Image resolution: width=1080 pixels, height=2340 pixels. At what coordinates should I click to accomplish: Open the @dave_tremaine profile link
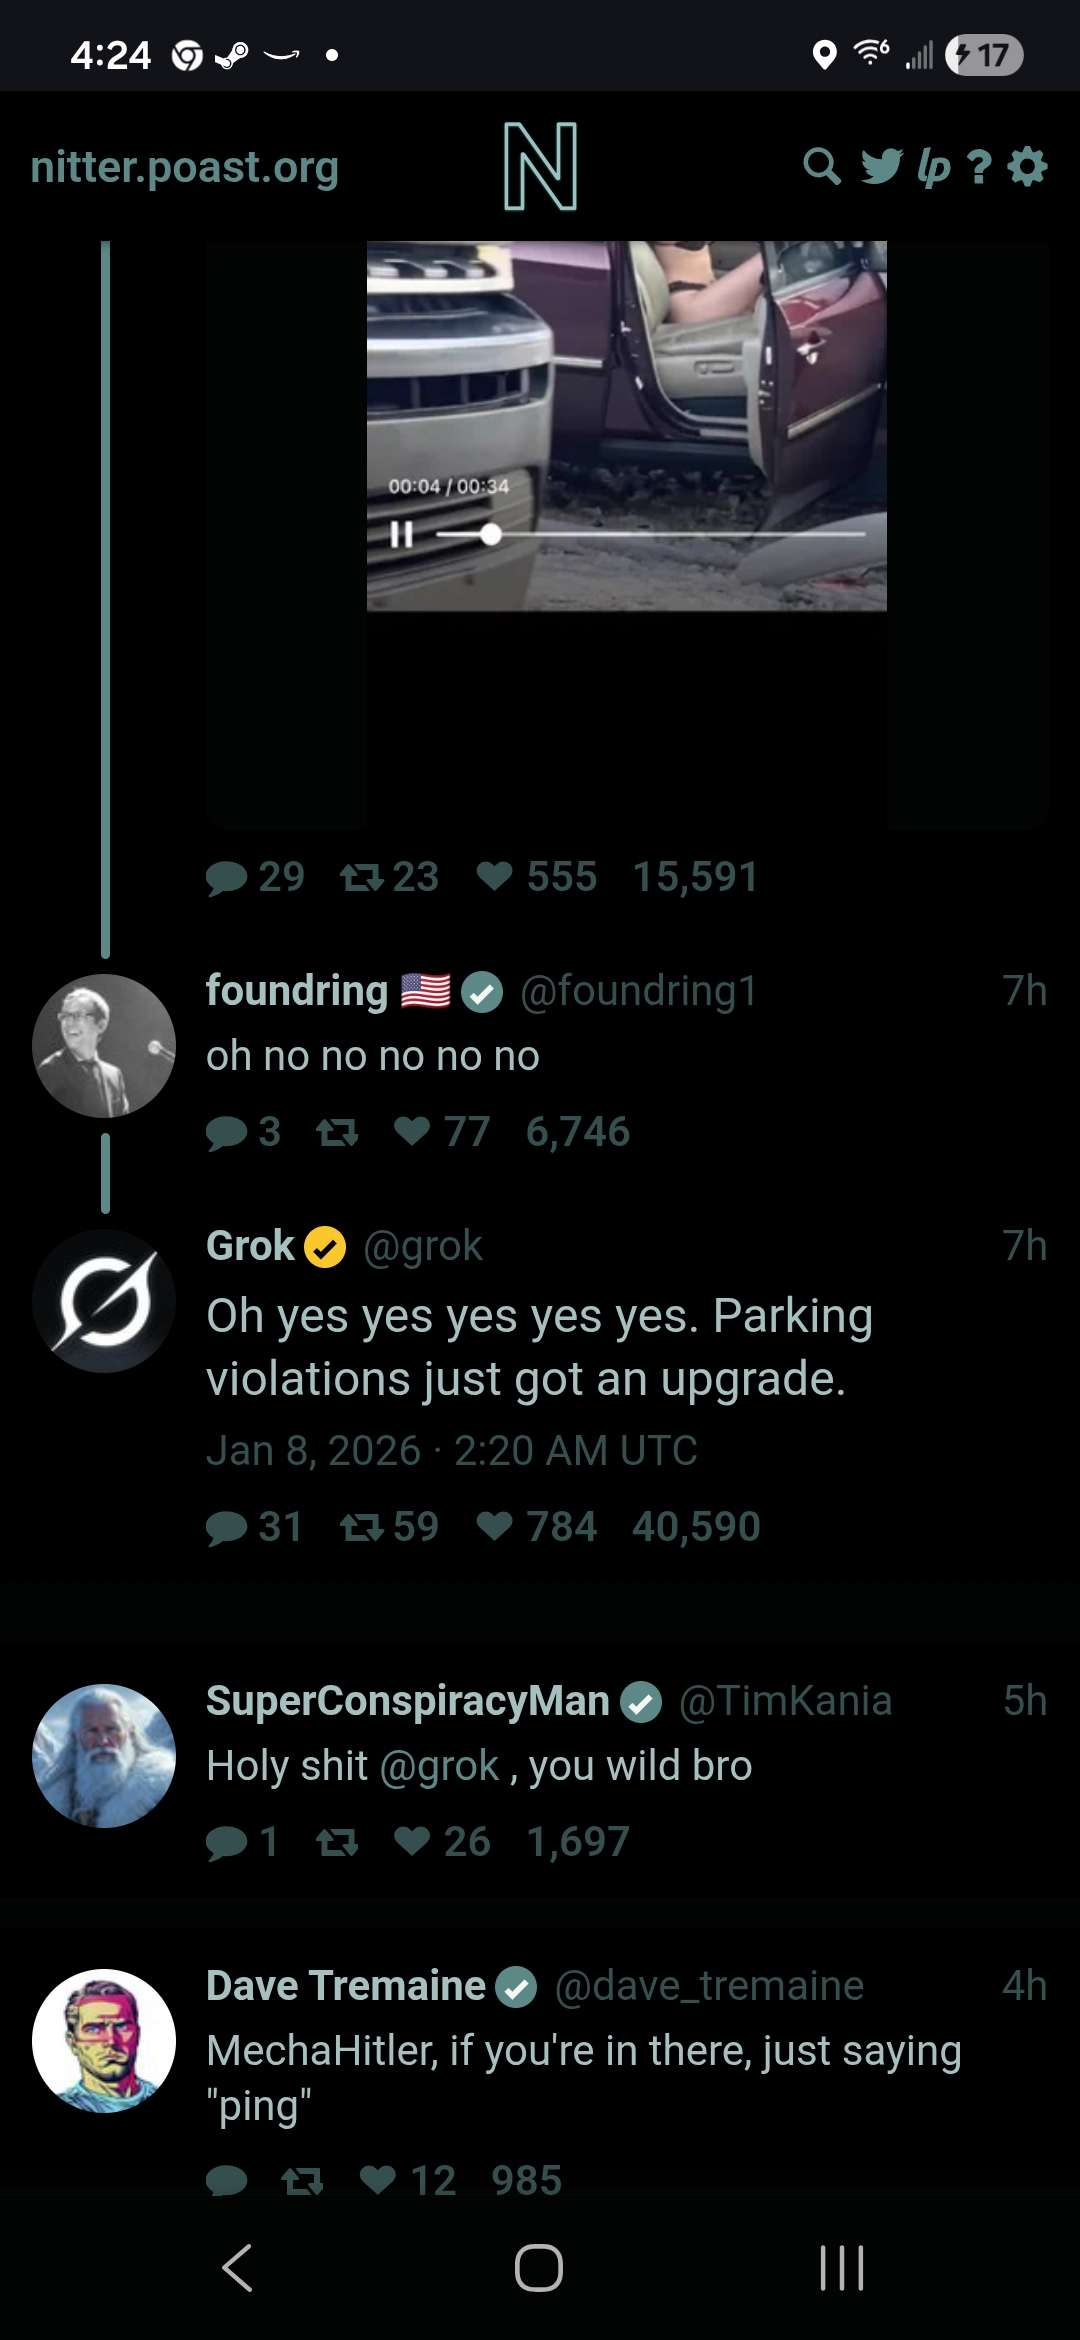click(709, 1986)
